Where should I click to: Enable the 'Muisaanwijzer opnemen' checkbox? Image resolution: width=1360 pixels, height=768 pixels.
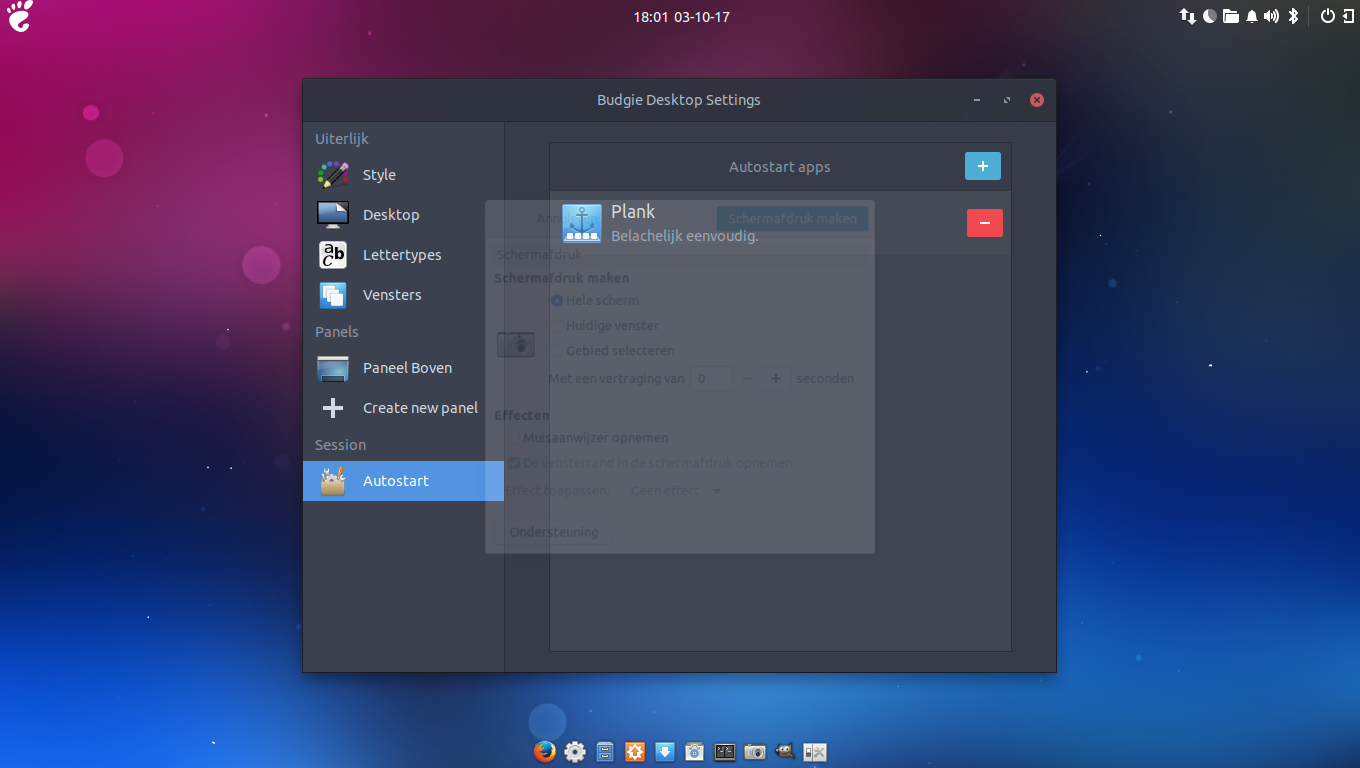(514, 438)
